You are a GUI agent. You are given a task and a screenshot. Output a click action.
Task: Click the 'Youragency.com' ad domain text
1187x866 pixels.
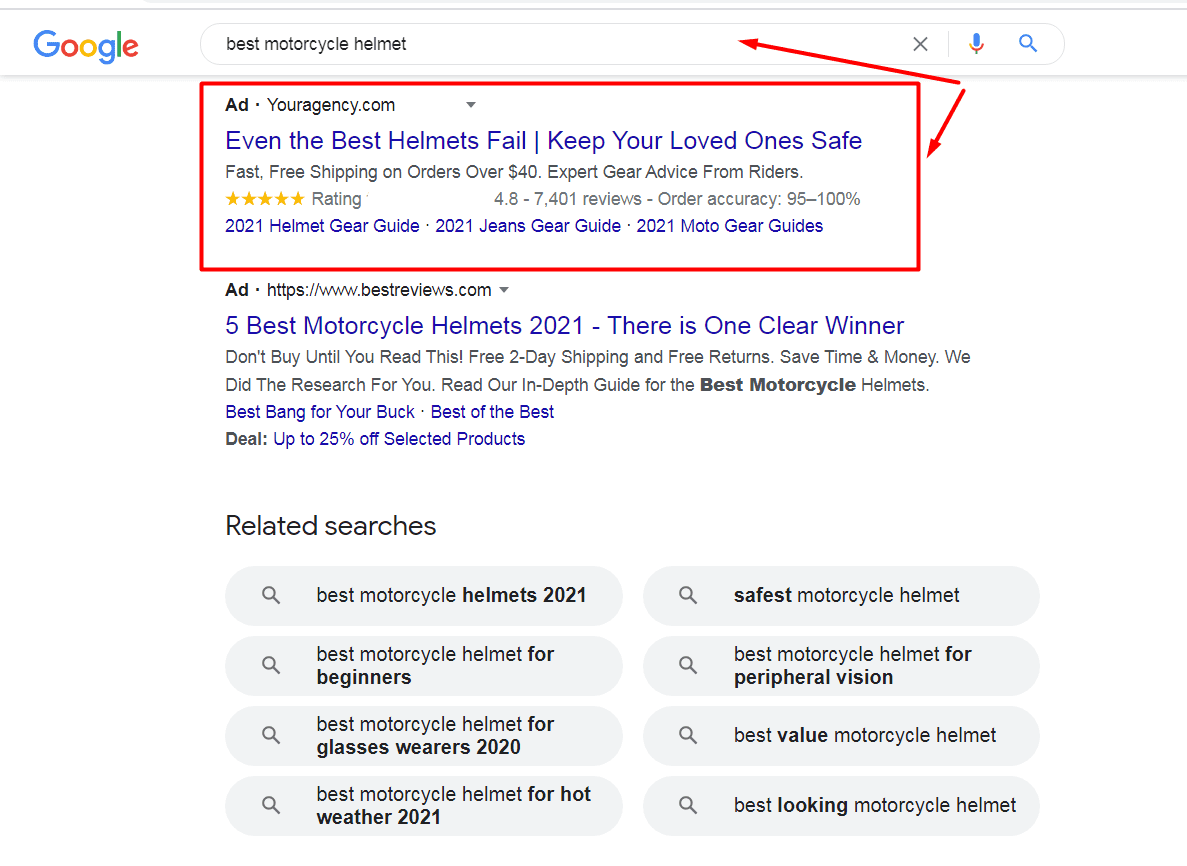click(331, 104)
